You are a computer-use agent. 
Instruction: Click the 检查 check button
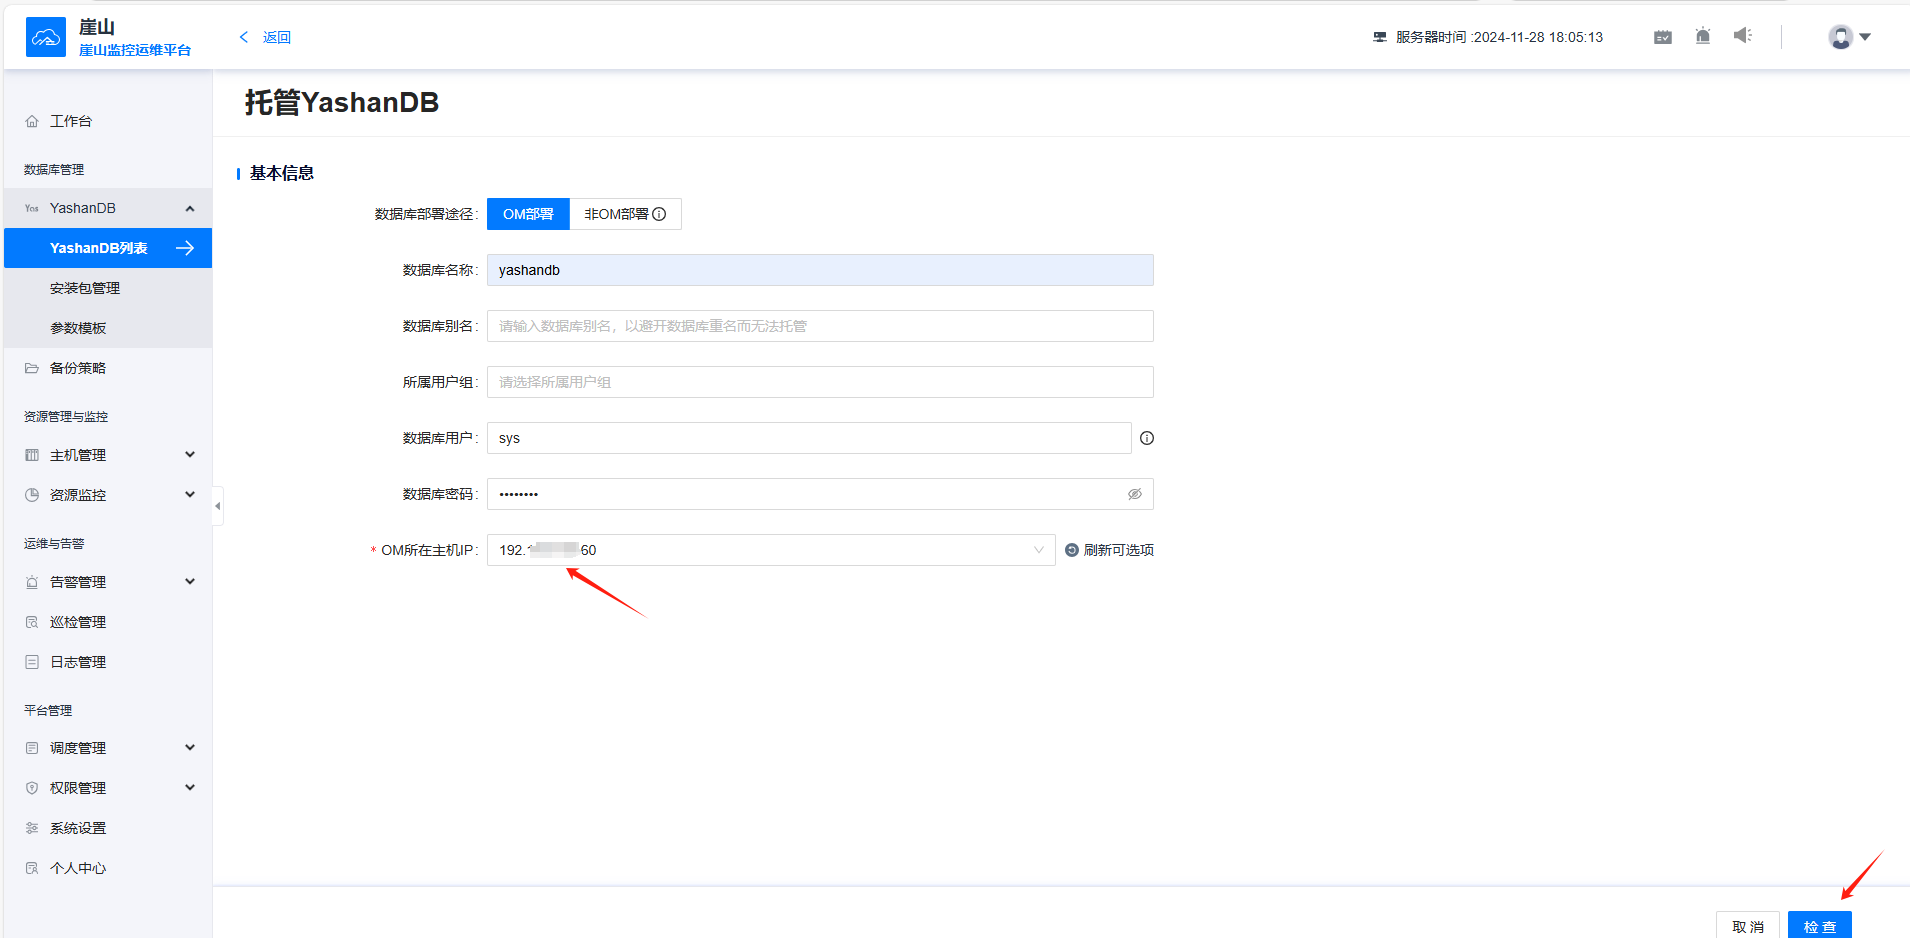(1820, 925)
